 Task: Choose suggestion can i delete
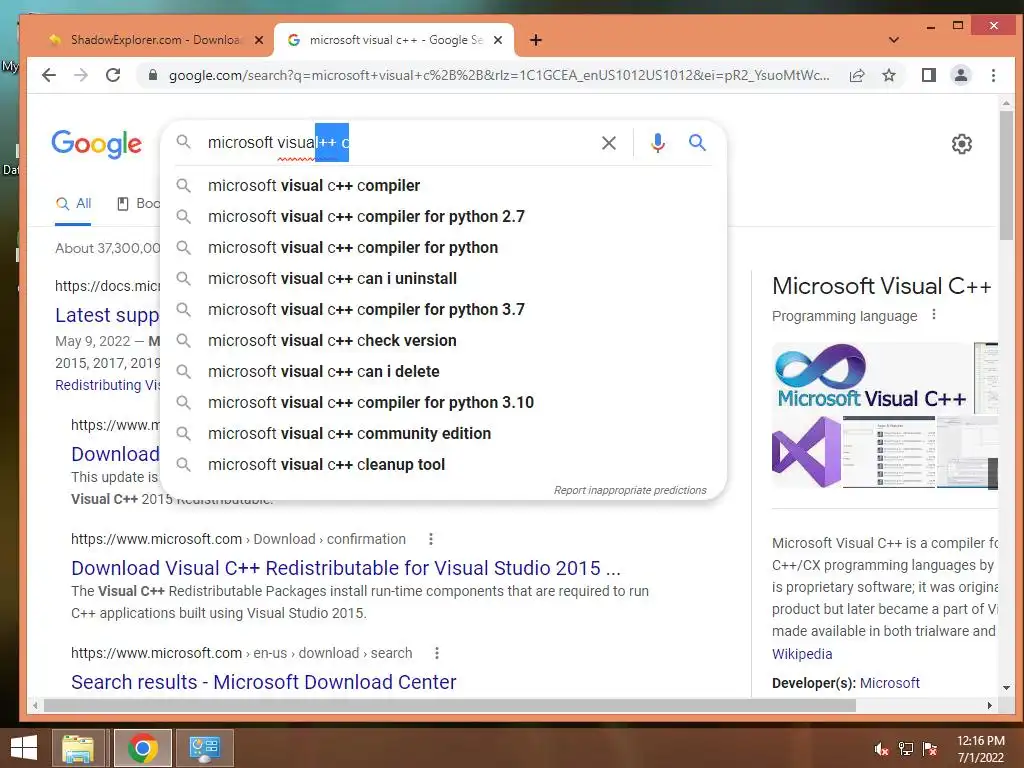click(443, 372)
